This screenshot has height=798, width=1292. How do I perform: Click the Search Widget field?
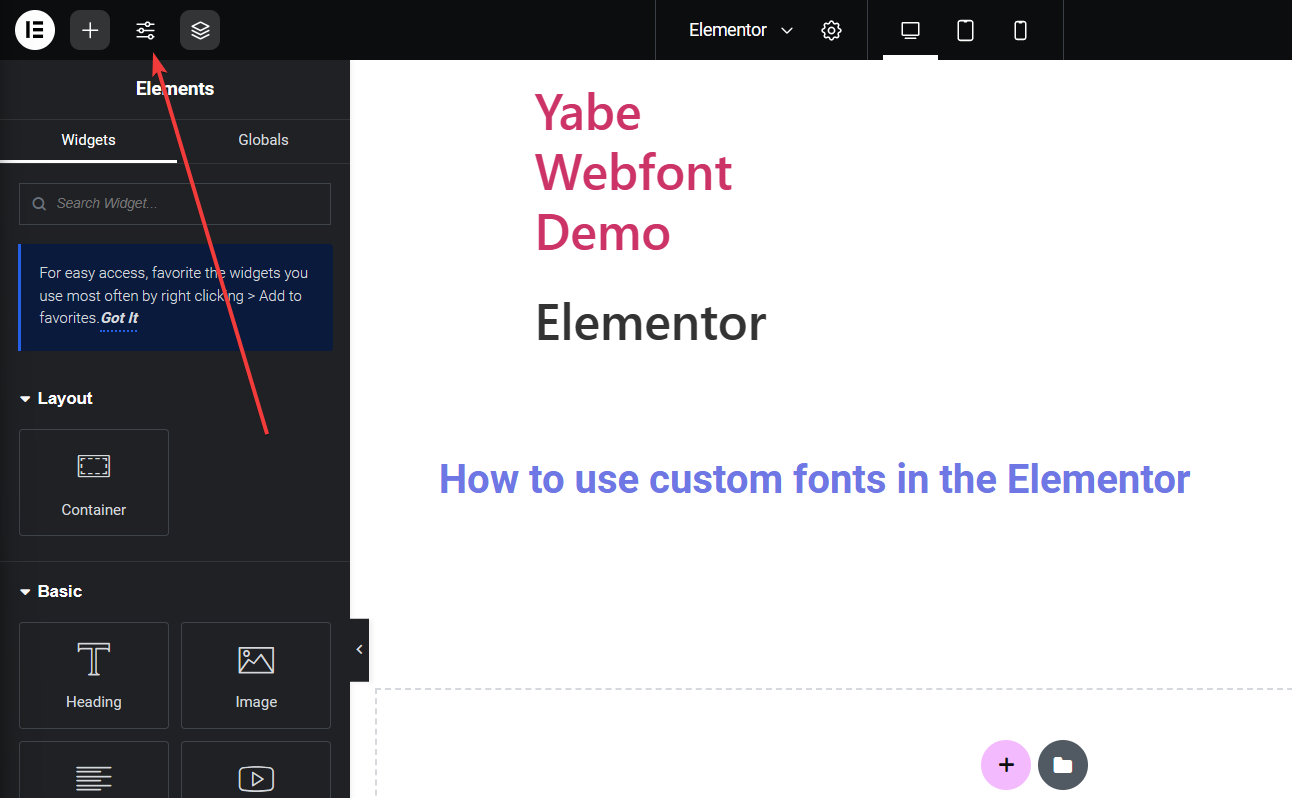[175, 203]
